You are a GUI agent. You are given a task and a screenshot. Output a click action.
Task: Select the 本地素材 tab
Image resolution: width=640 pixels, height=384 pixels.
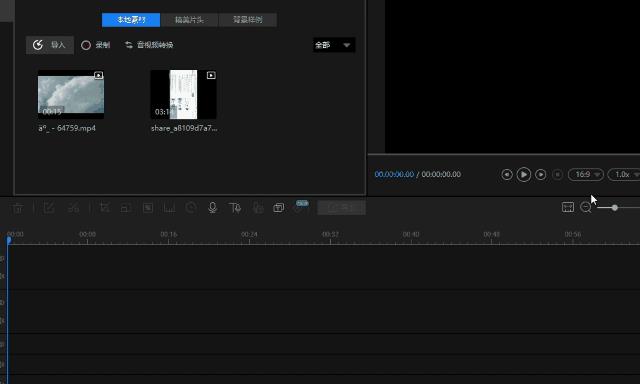point(131,20)
